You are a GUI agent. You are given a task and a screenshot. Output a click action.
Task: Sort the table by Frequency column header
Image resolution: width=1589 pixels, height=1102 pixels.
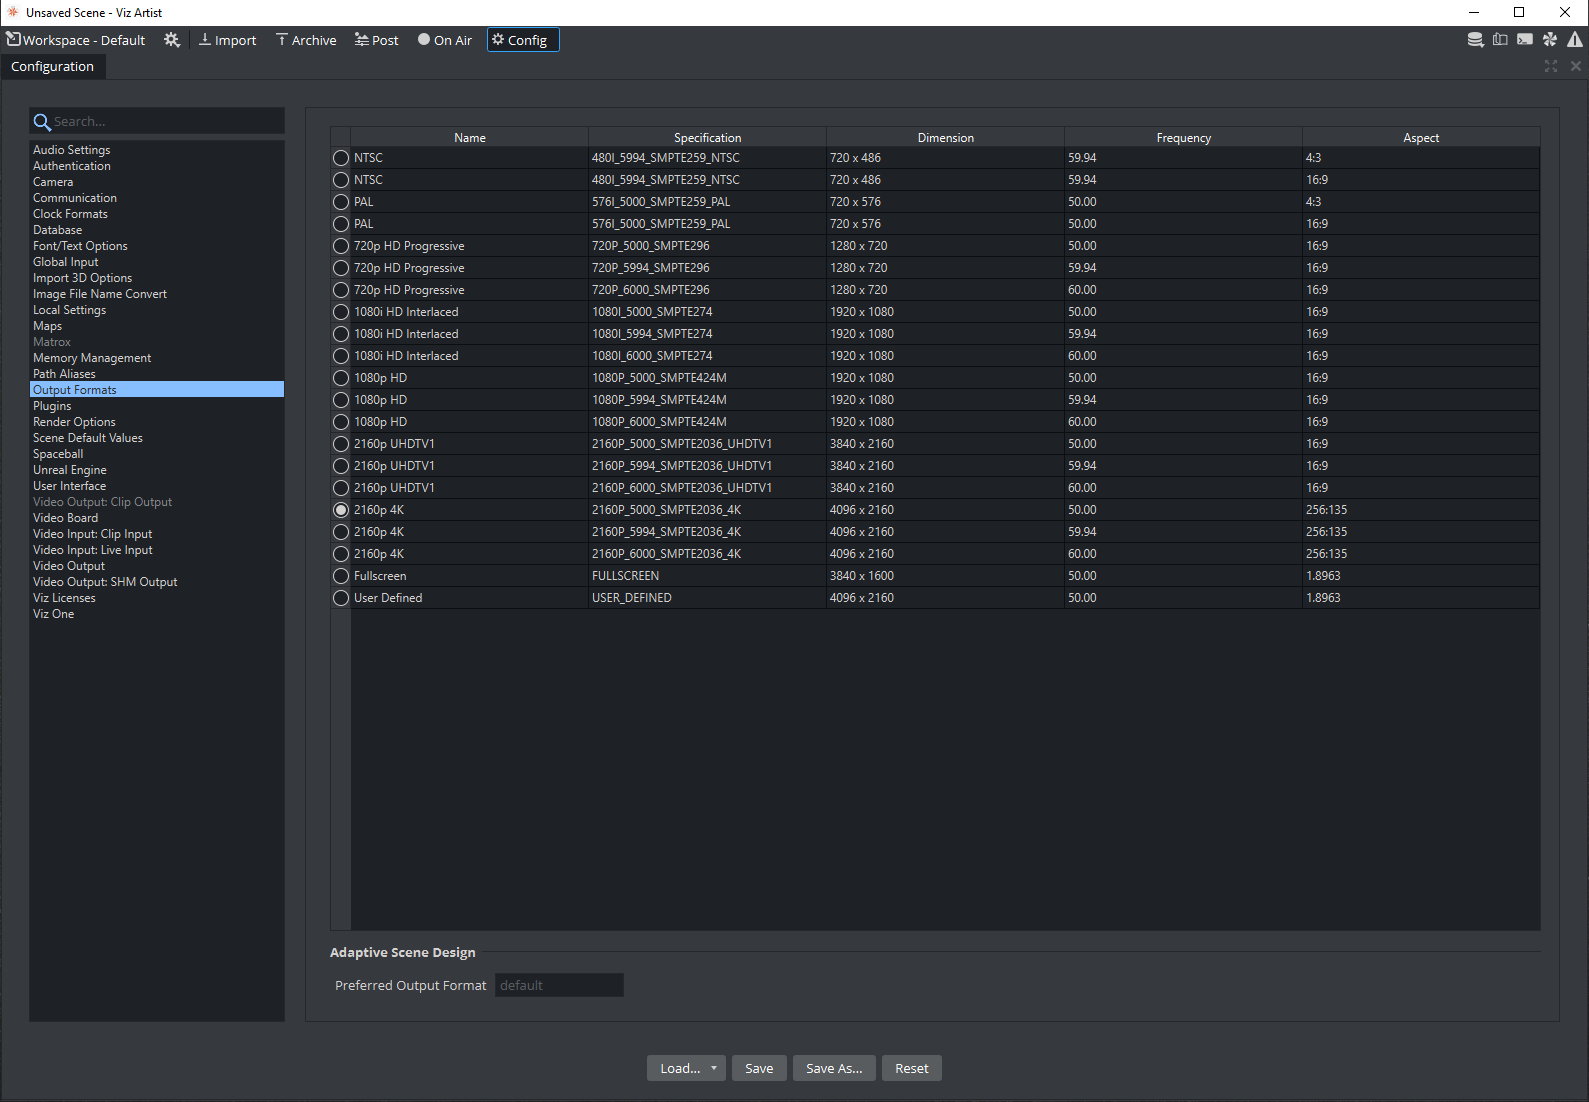coord(1183,138)
